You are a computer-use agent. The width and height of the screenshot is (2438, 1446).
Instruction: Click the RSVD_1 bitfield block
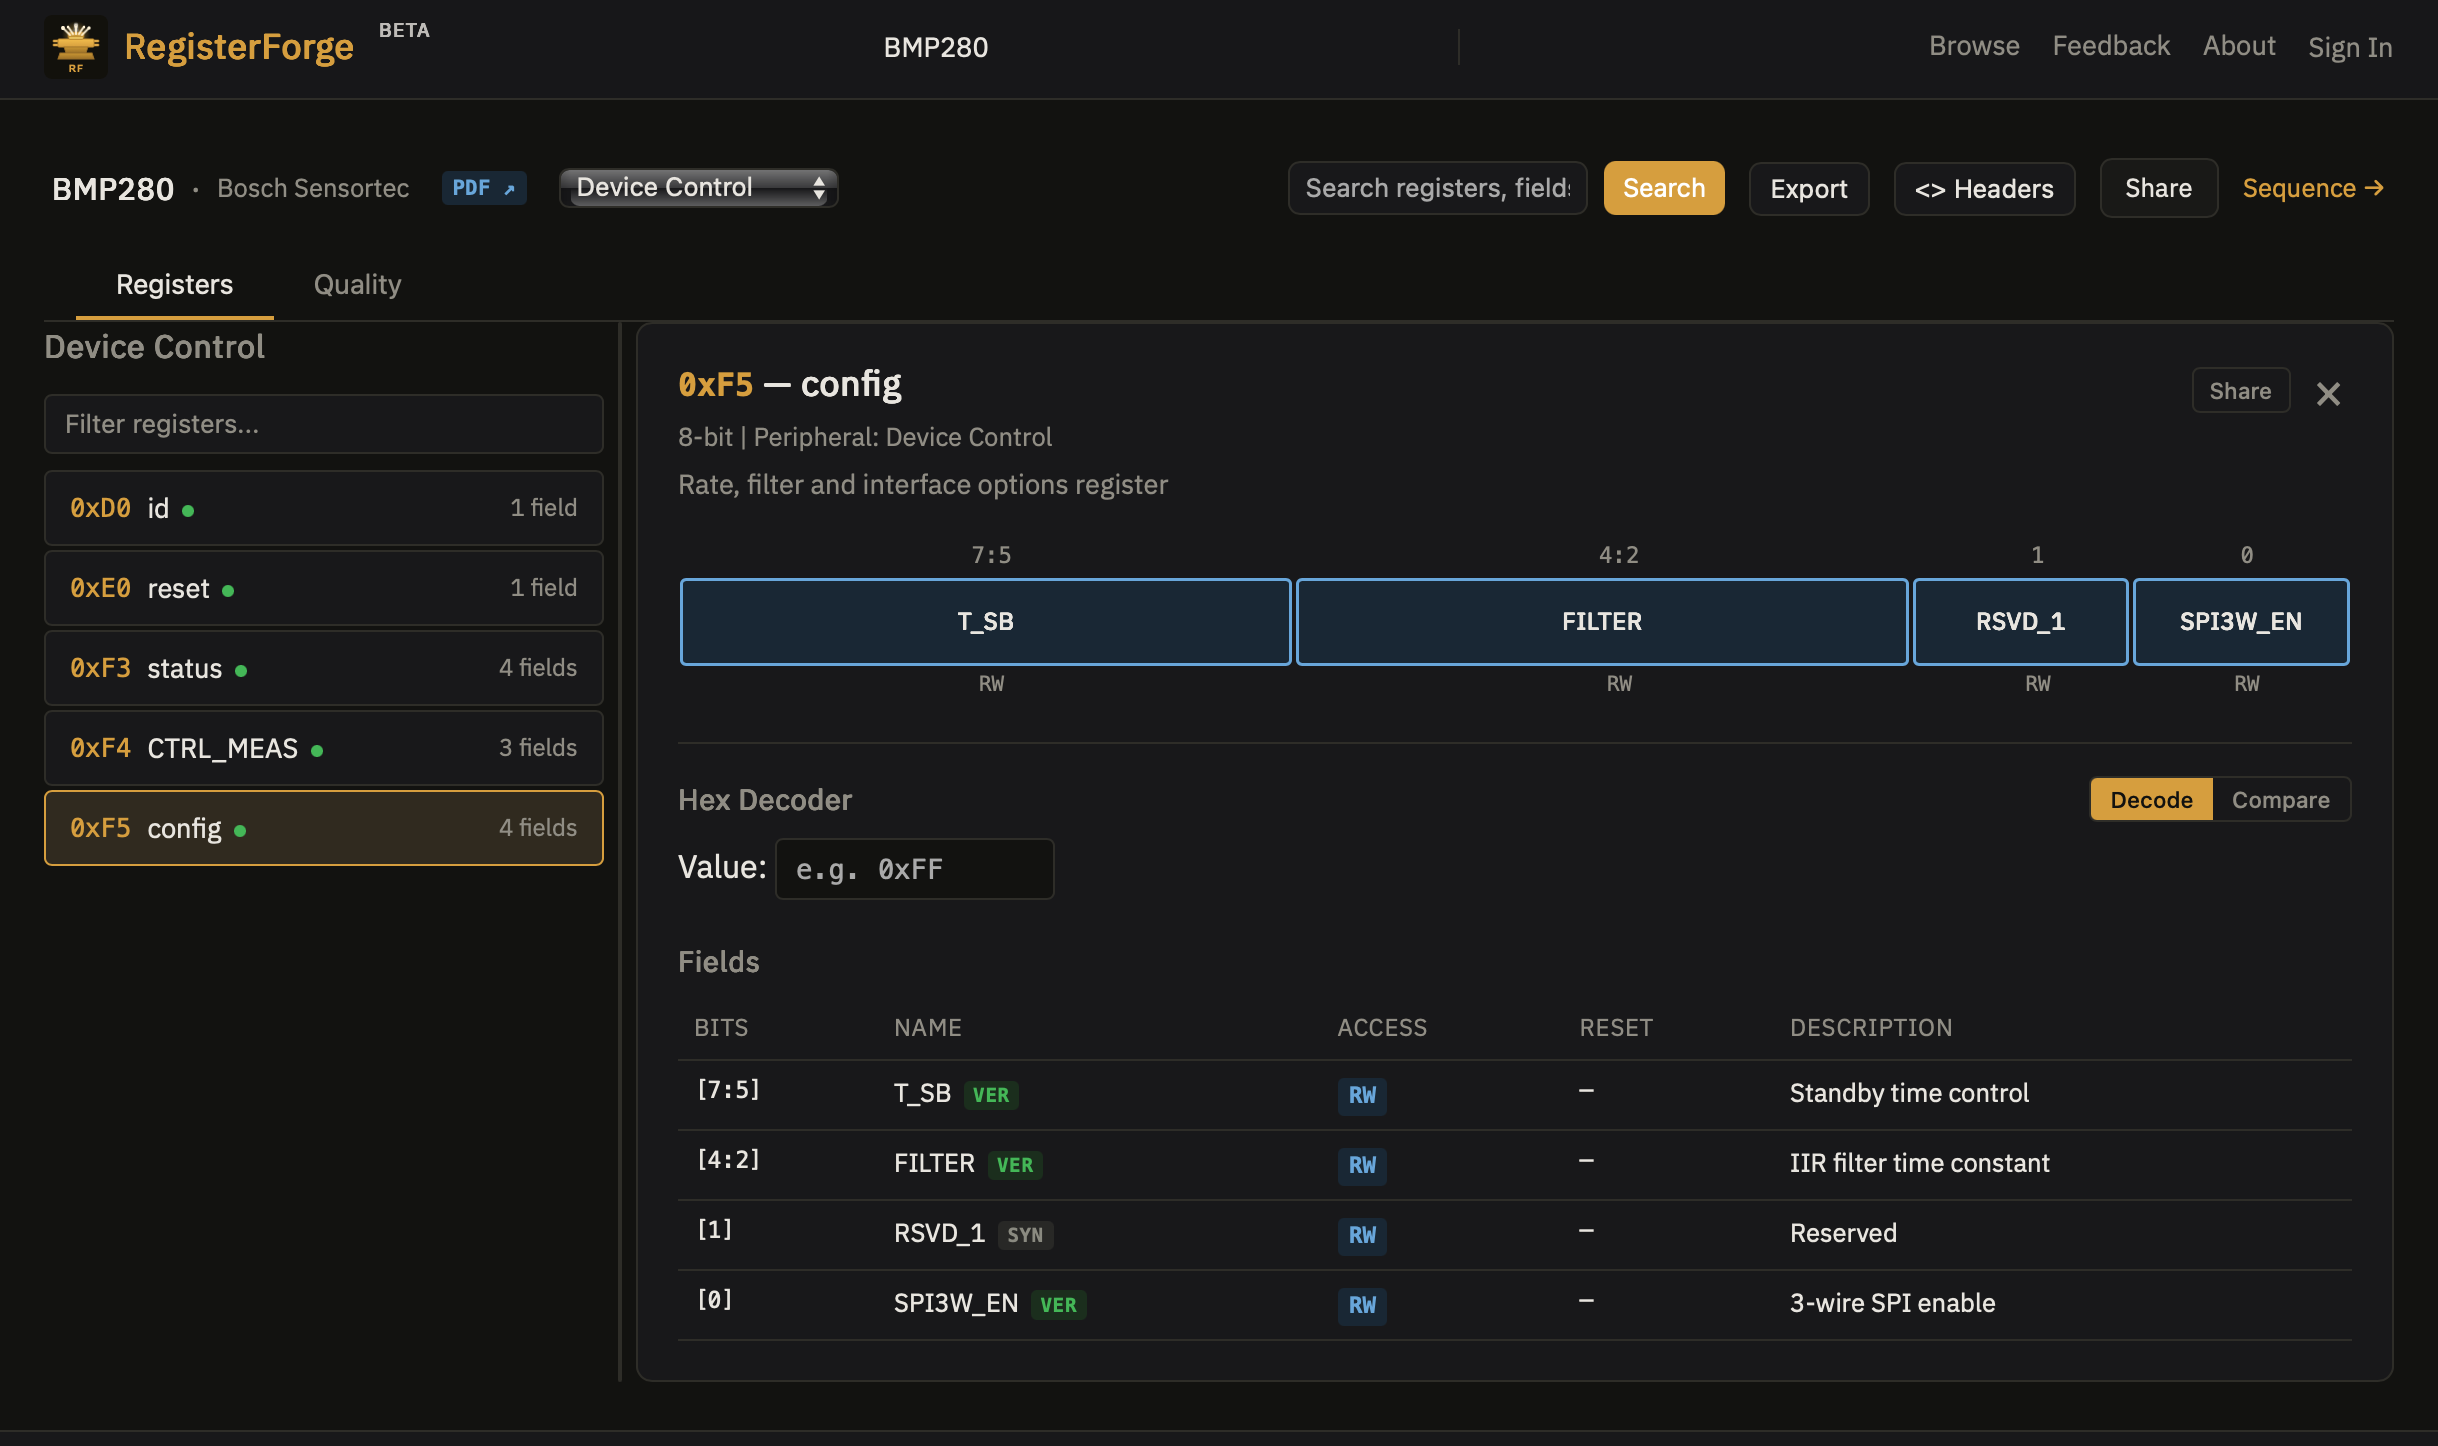pyautogui.click(x=2020, y=621)
